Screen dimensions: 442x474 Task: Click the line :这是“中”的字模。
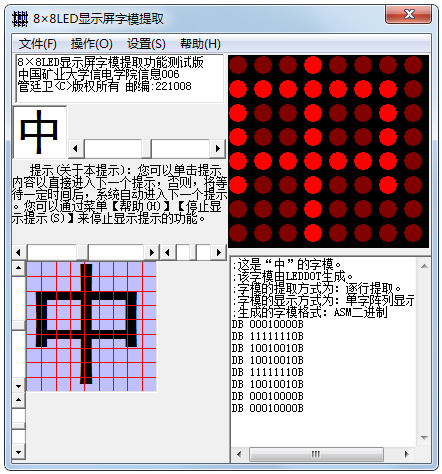tap(287, 265)
